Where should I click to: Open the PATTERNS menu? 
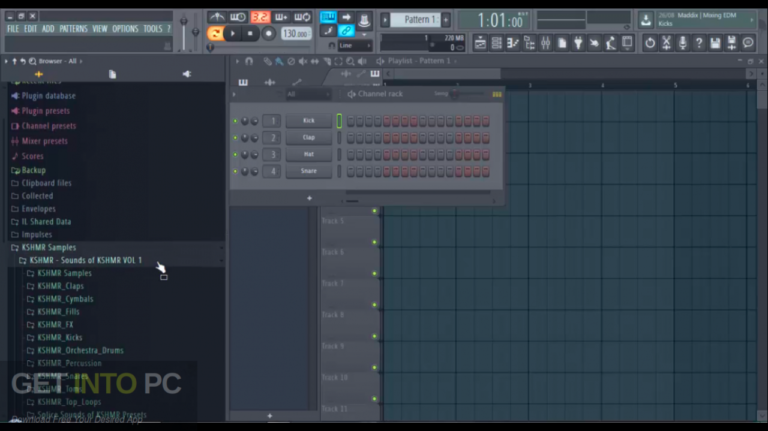73,29
